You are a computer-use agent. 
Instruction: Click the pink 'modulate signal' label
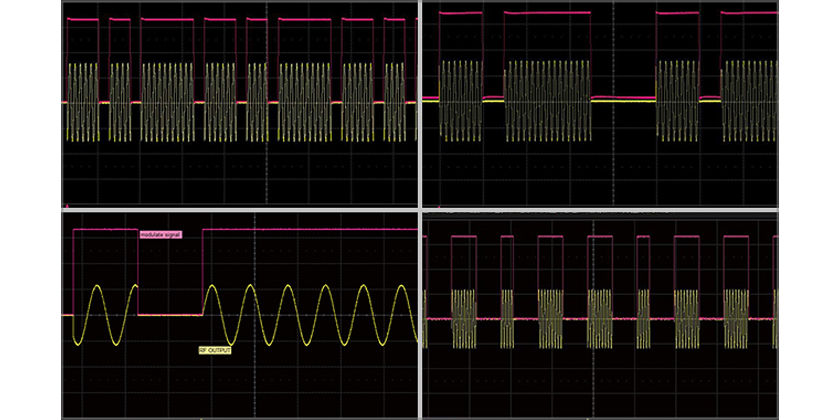(161, 234)
